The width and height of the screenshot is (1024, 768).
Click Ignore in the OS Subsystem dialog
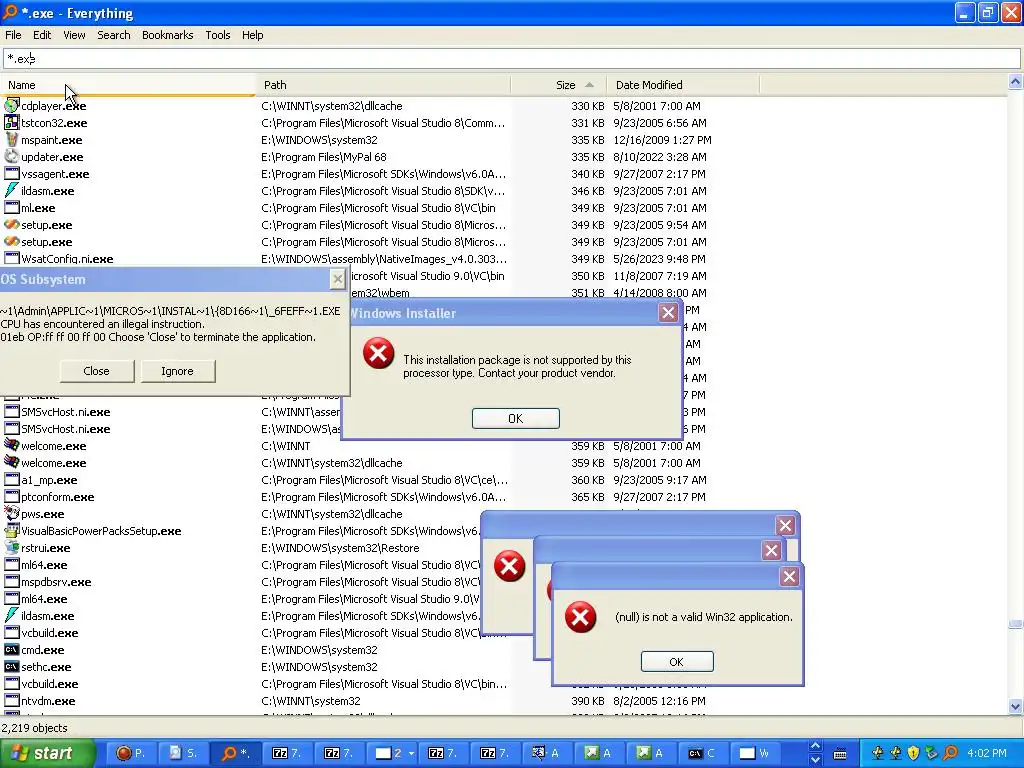click(x=178, y=371)
